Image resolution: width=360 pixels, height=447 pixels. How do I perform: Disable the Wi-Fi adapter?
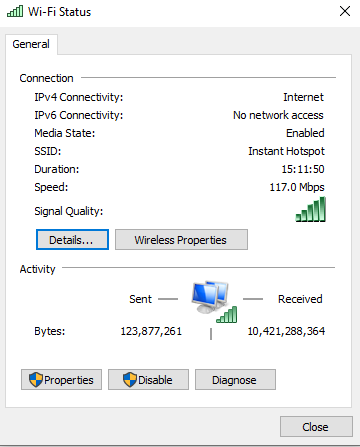(148, 379)
